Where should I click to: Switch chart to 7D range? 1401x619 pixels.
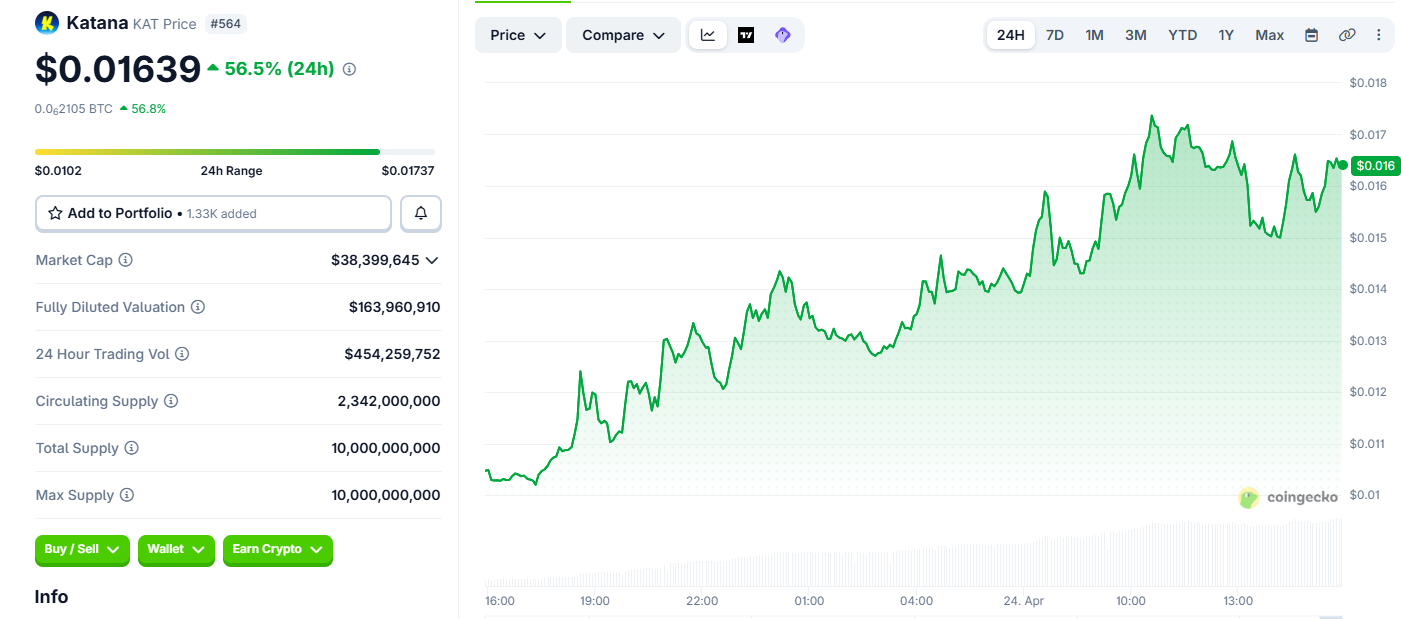click(x=1055, y=35)
